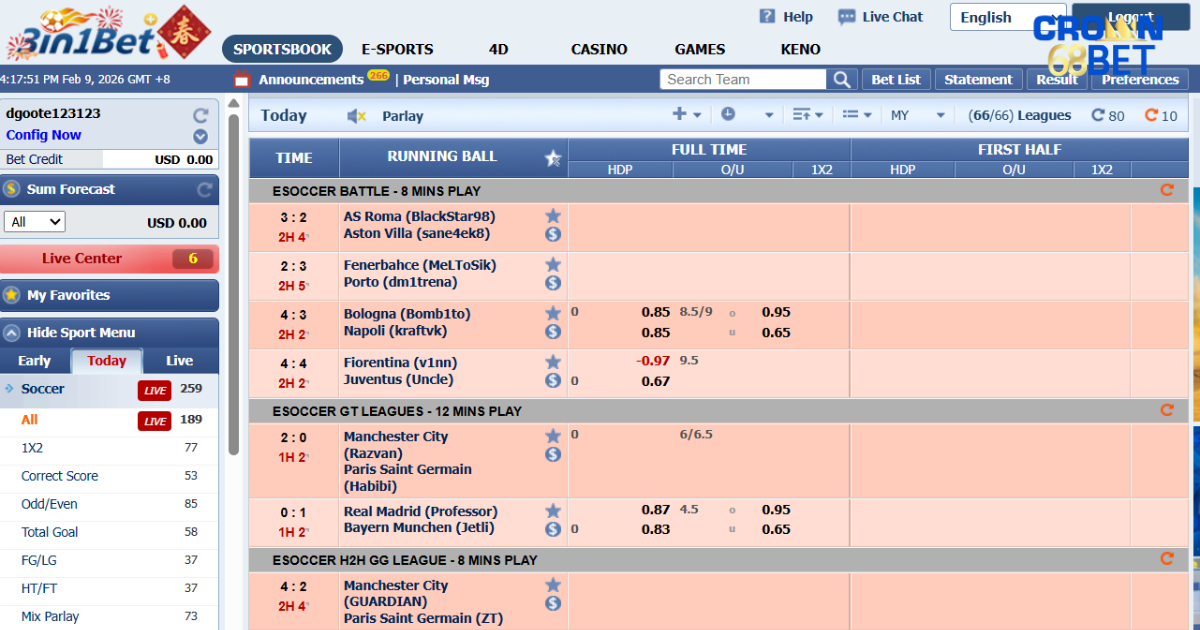Viewport: 1200px width, 630px height.
Task: Open Live Chat speech bubble icon
Action: (847, 17)
